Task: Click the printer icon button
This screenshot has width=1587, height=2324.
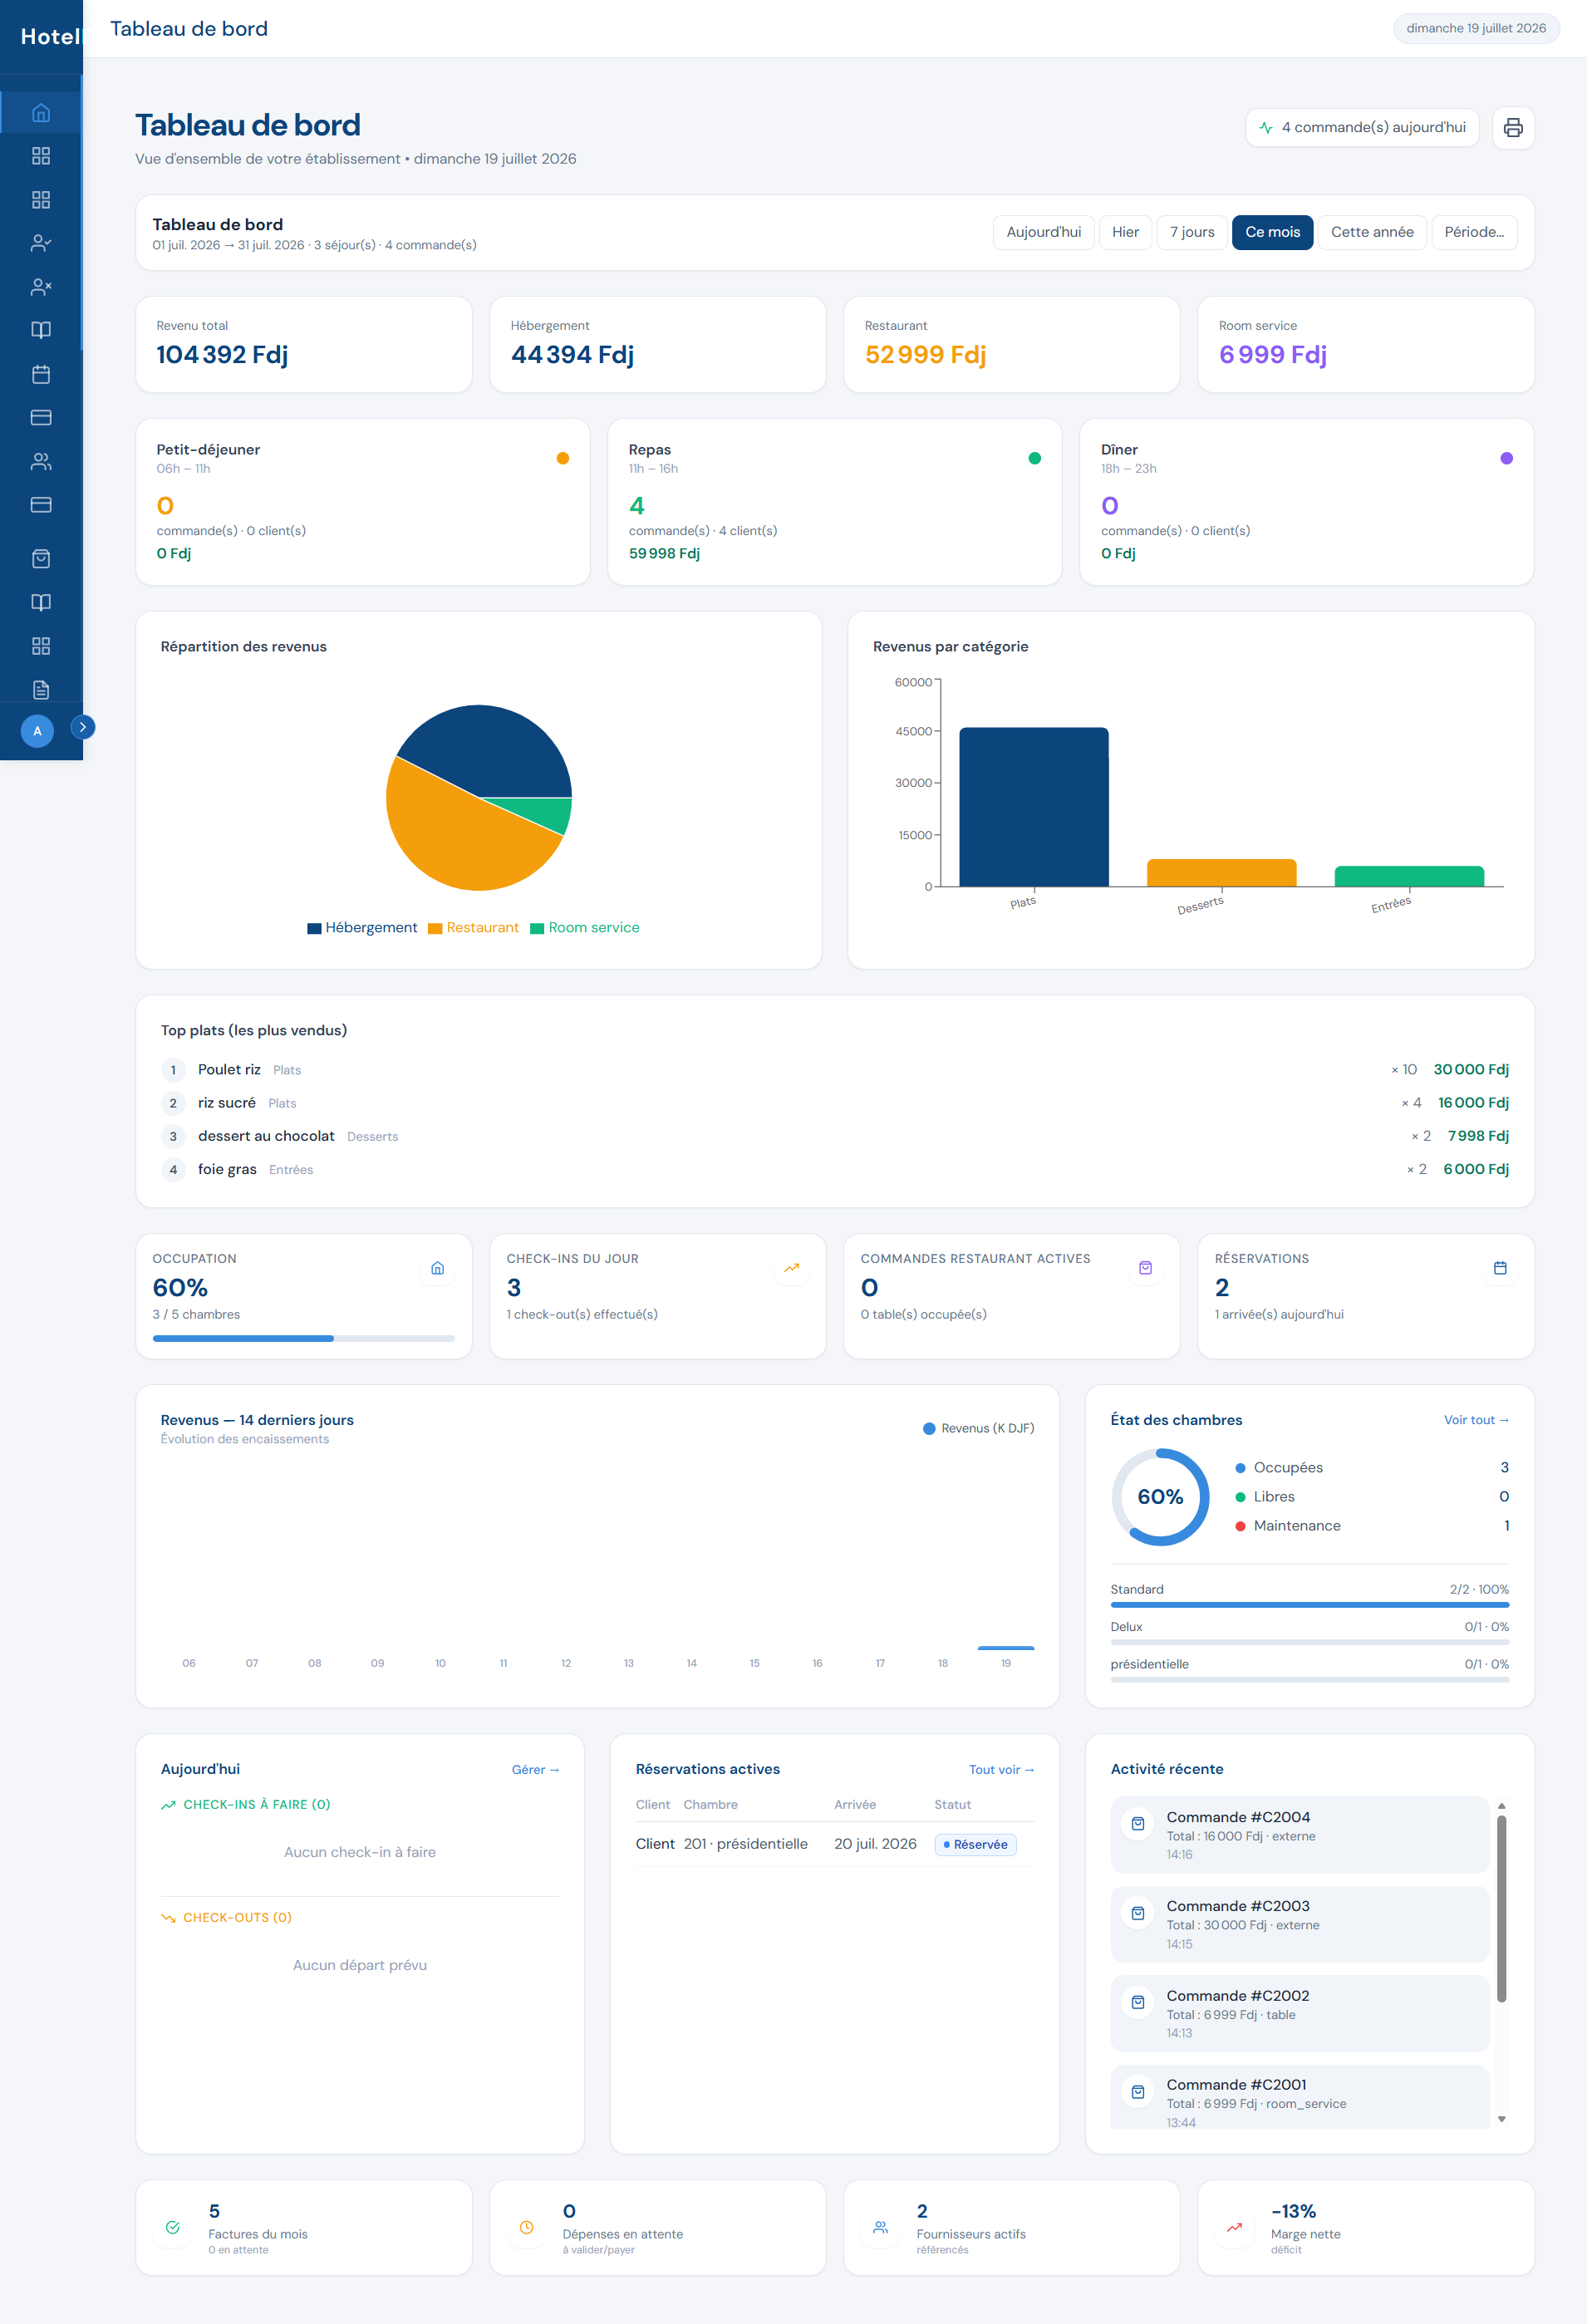Action: click(1513, 128)
